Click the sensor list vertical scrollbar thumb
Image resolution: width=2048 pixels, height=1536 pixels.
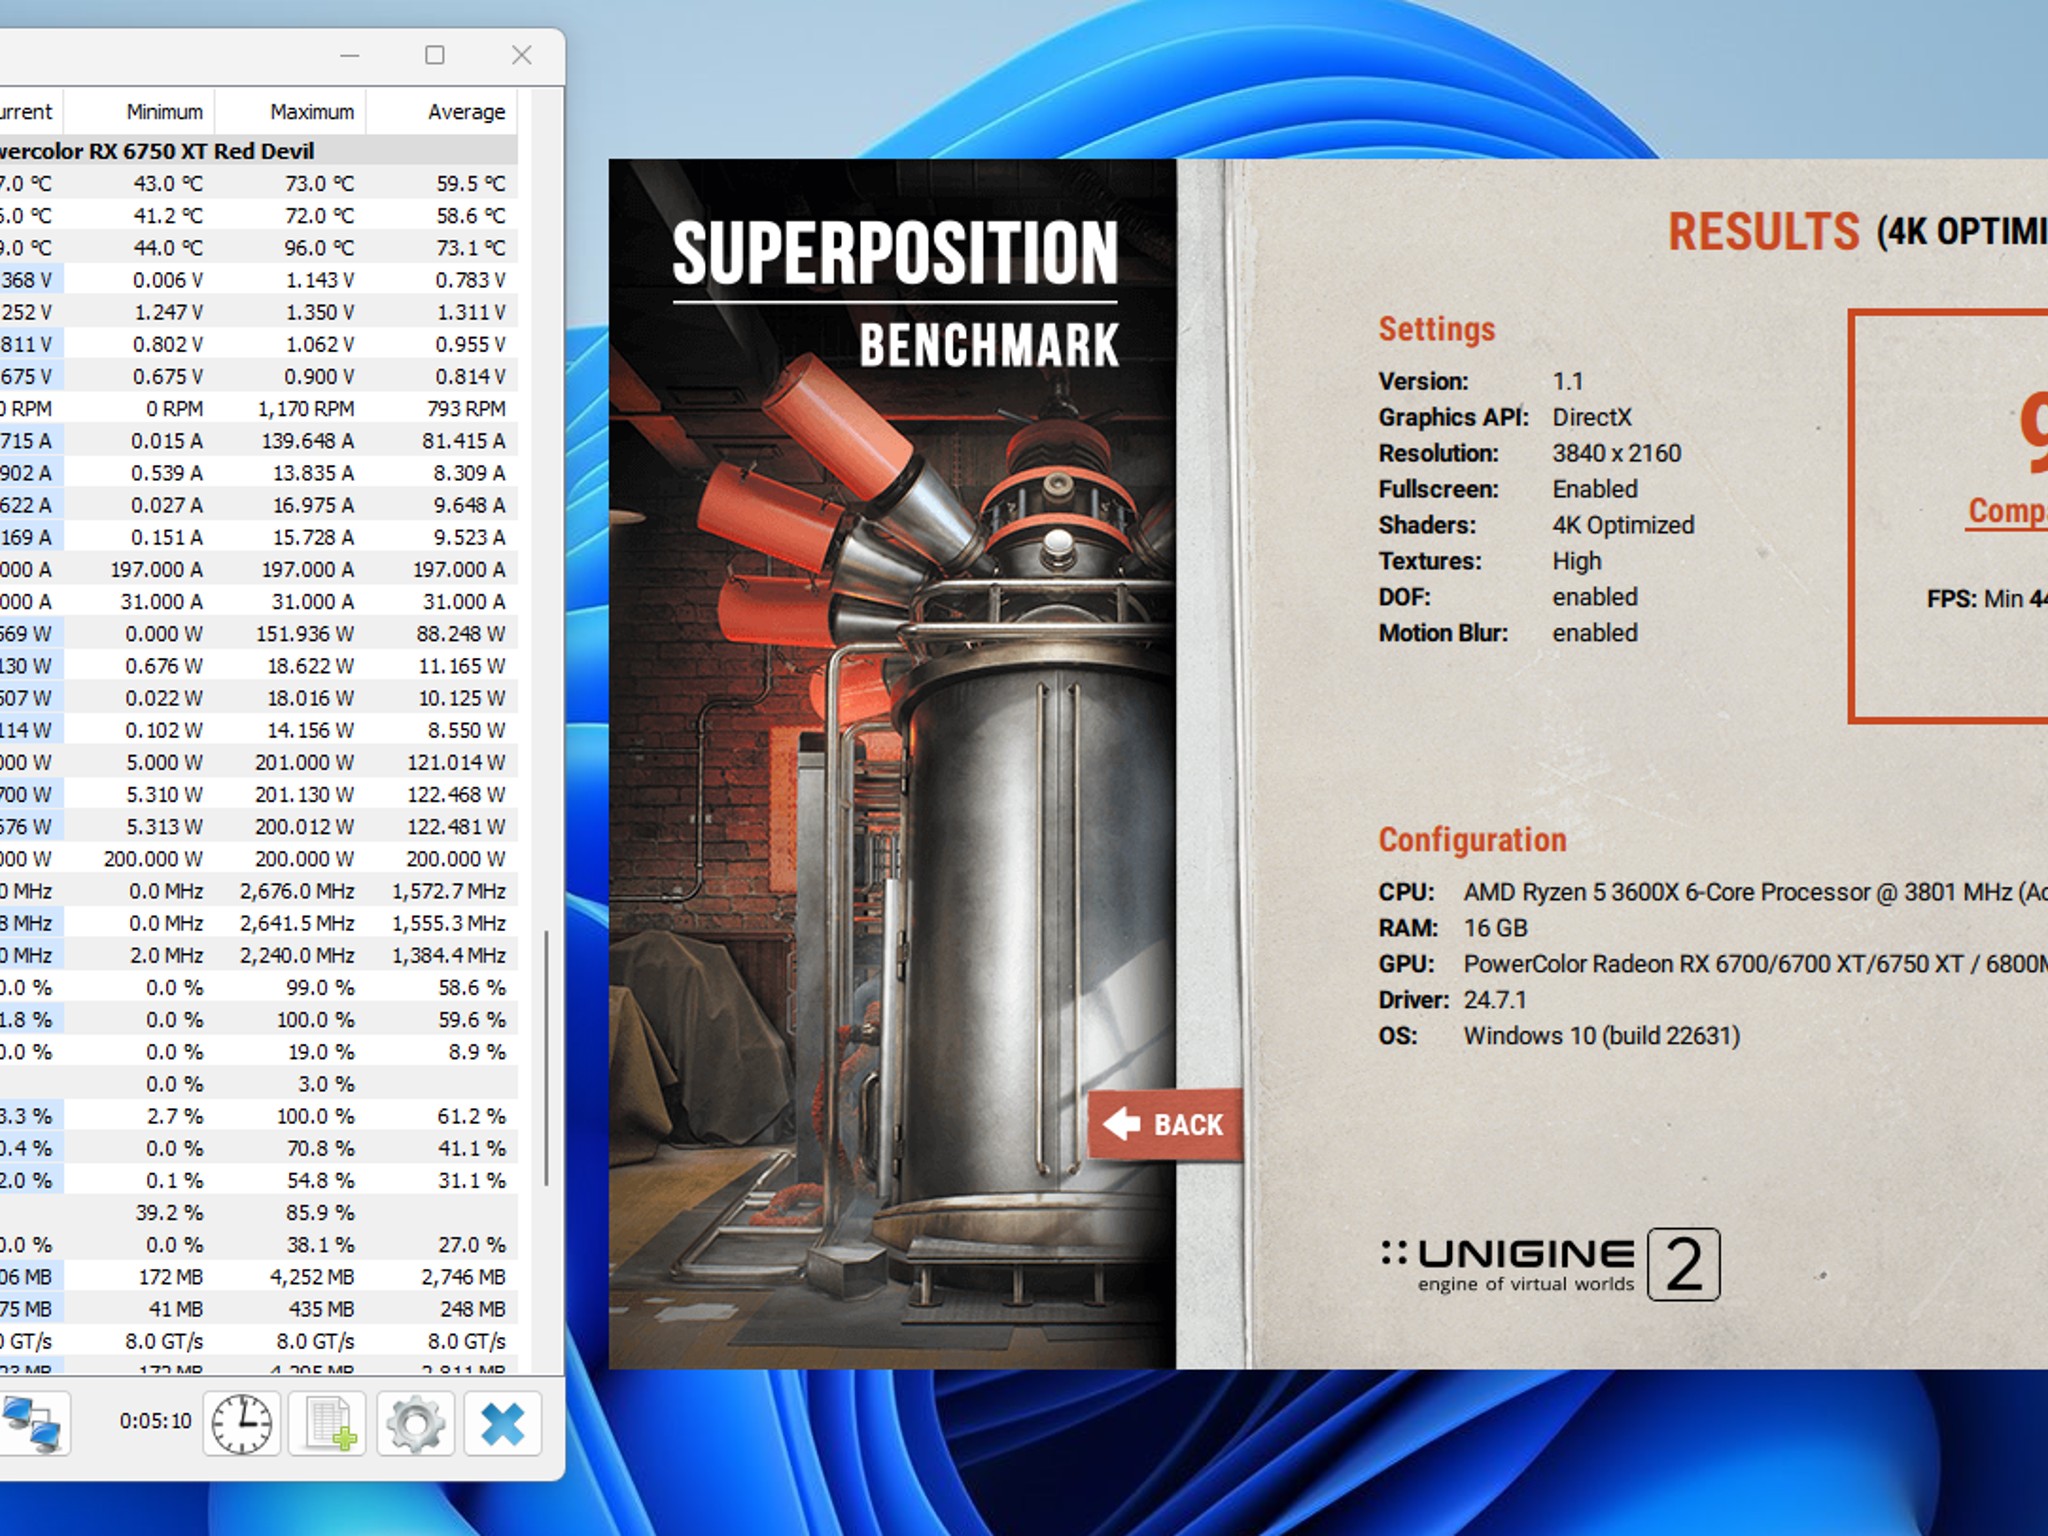546,1058
